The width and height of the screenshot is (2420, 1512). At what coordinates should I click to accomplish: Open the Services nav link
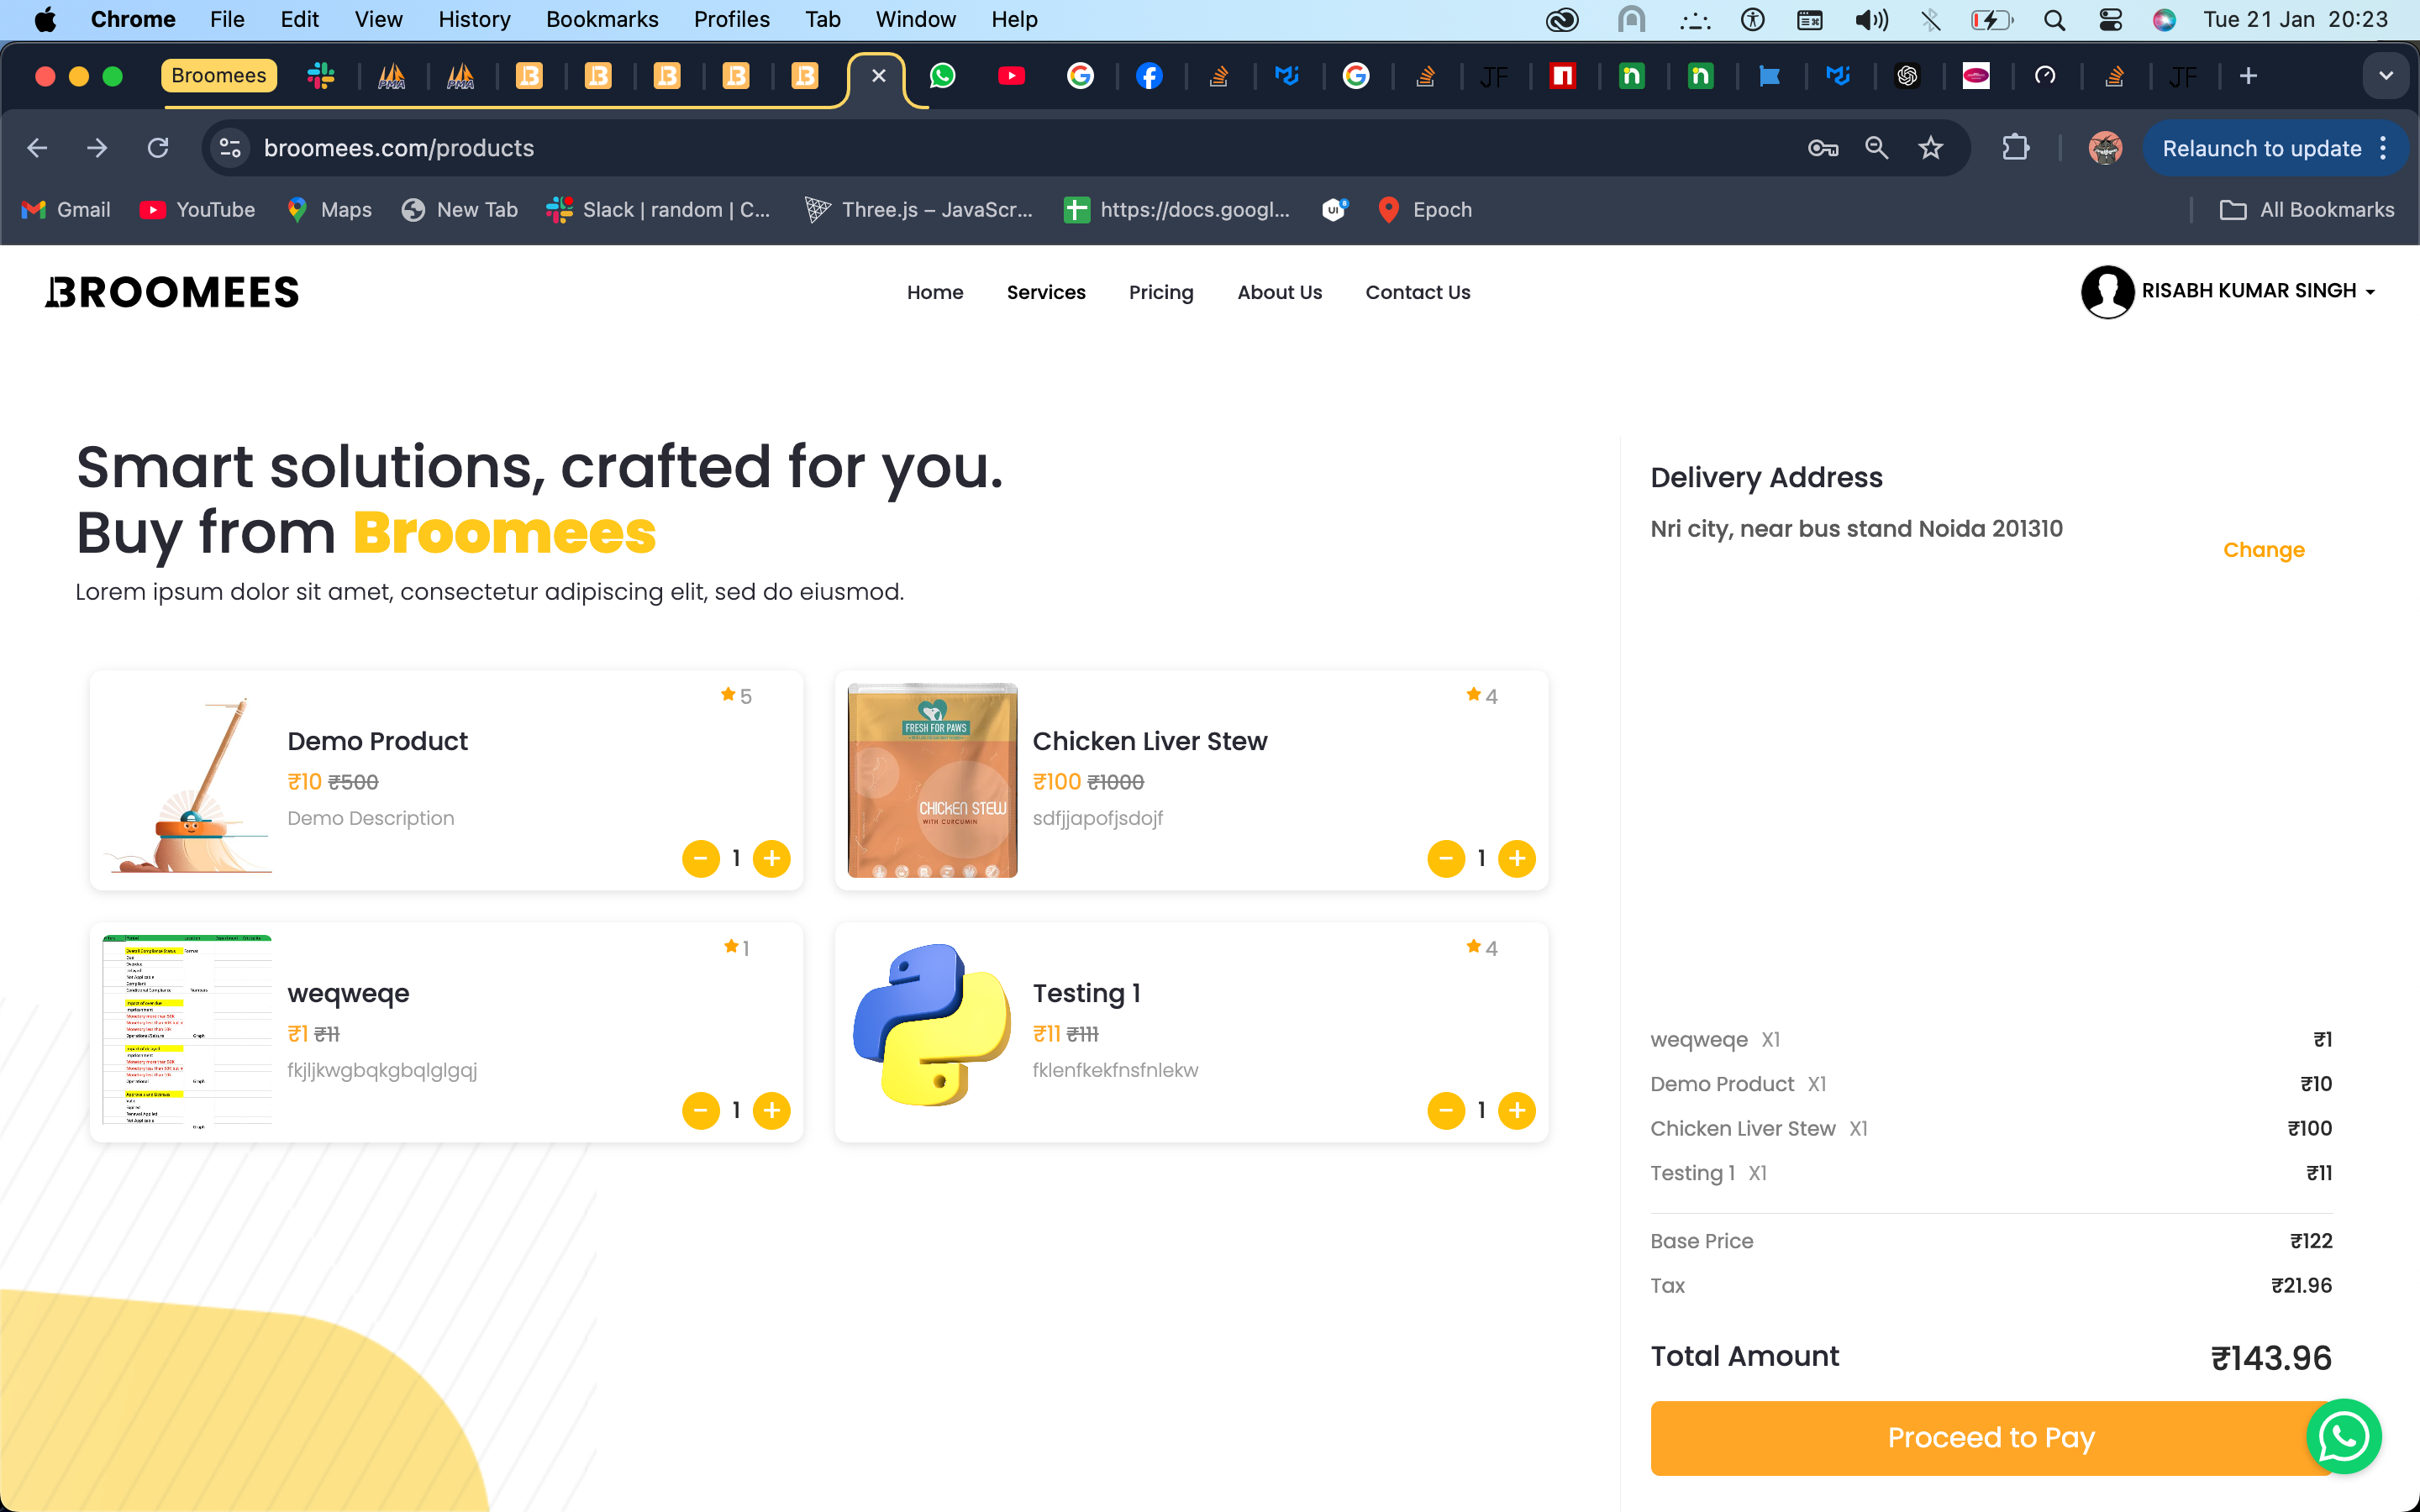click(1046, 292)
